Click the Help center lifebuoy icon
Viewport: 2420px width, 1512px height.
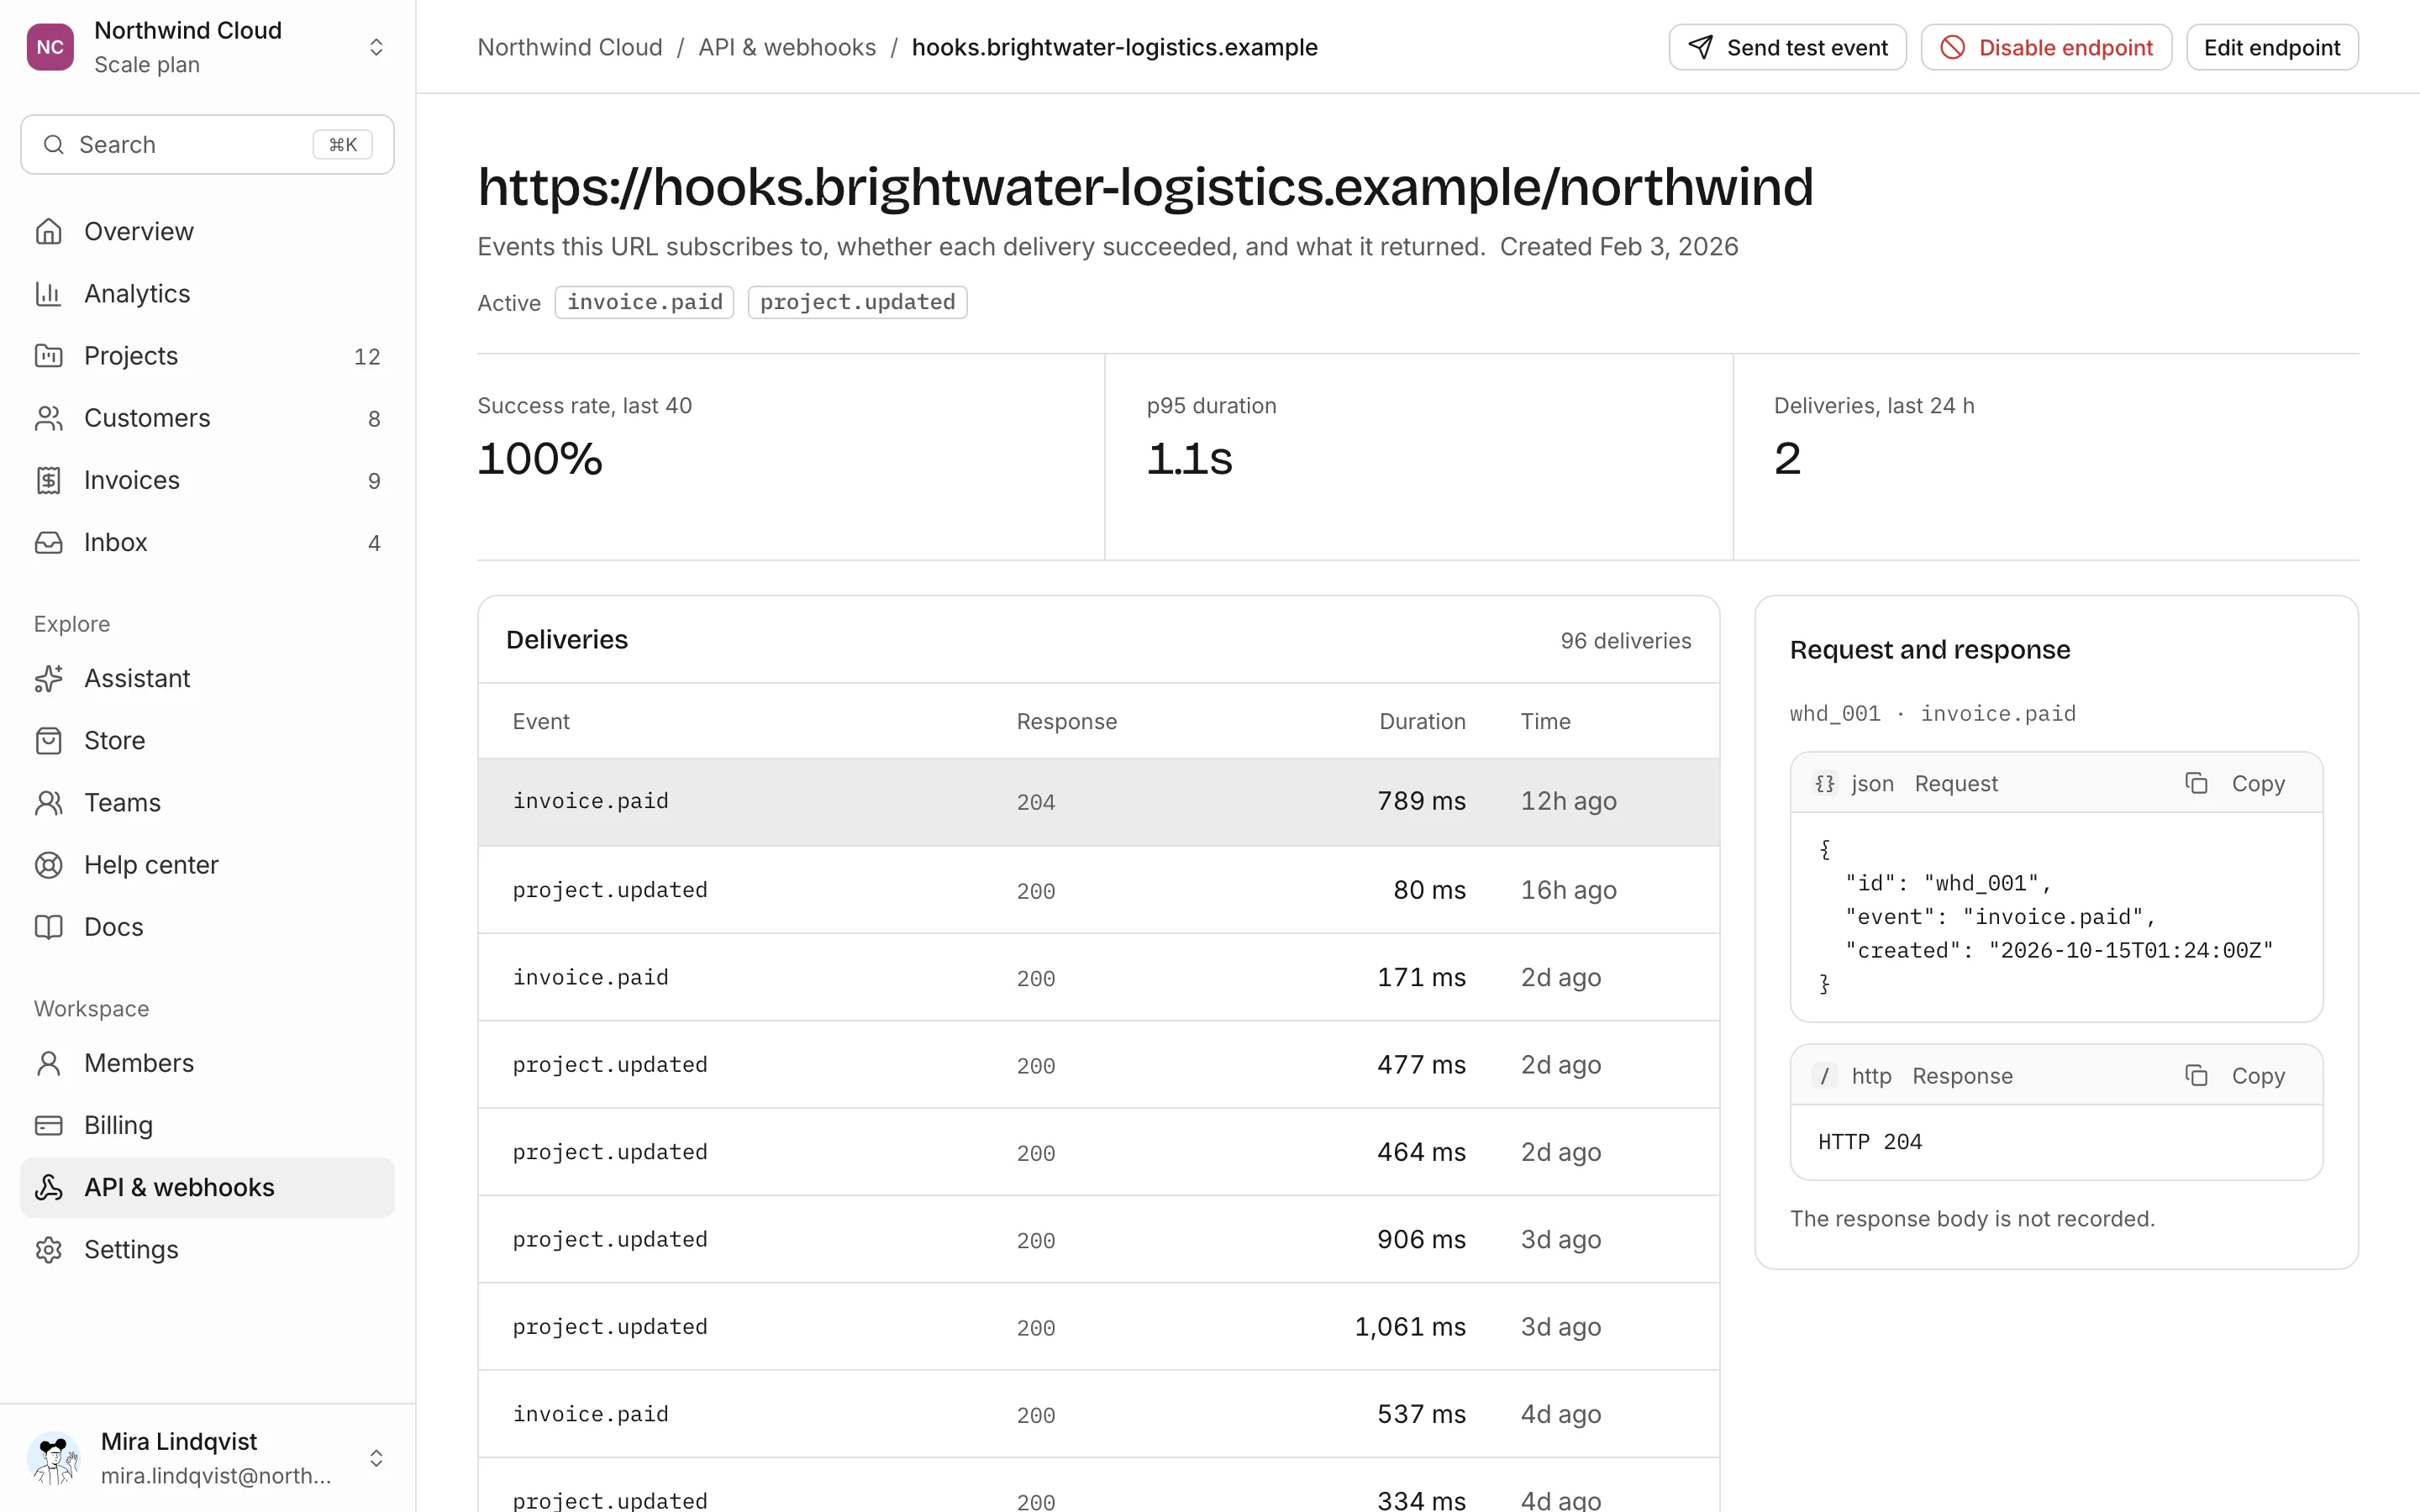coord(48,865)
